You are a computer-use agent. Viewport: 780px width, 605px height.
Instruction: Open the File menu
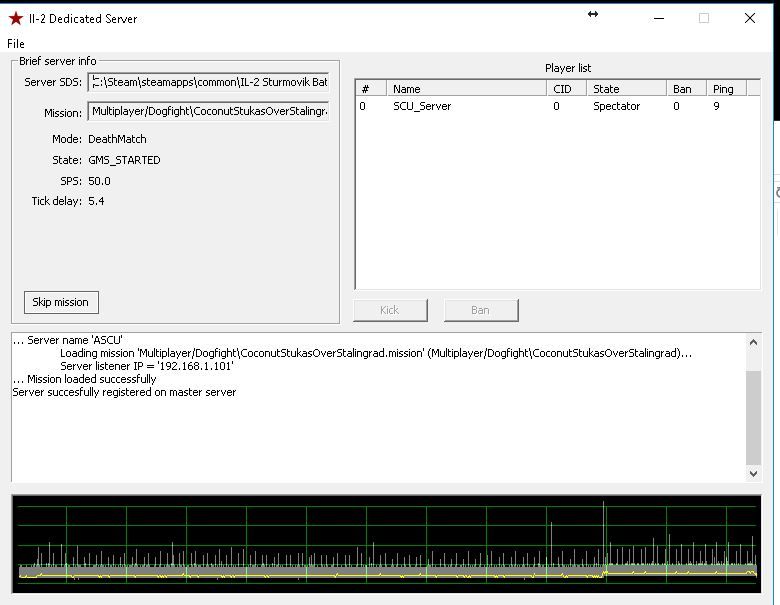tap(16, 44)
